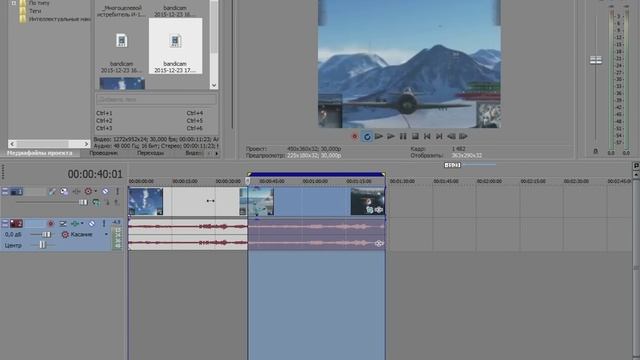Click the Ctrl+3 tag shortcut
This screenshot has width=640, height=360.
(104, 128)
